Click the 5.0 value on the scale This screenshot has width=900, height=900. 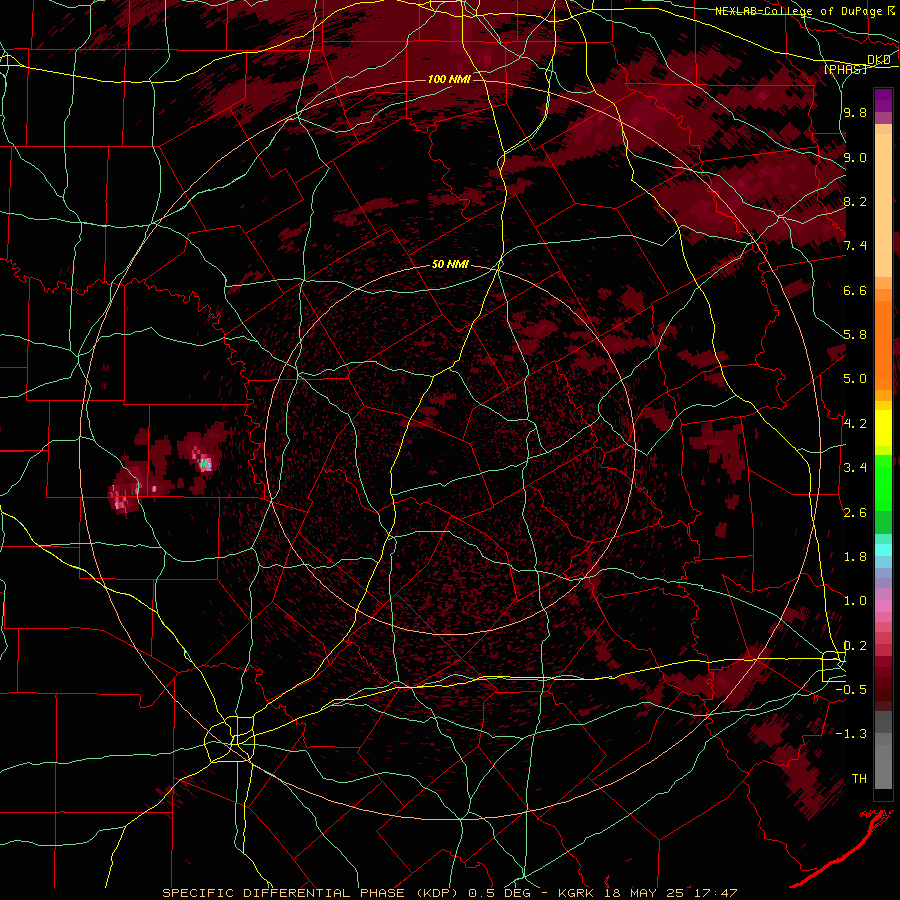[x=855, y=379]
